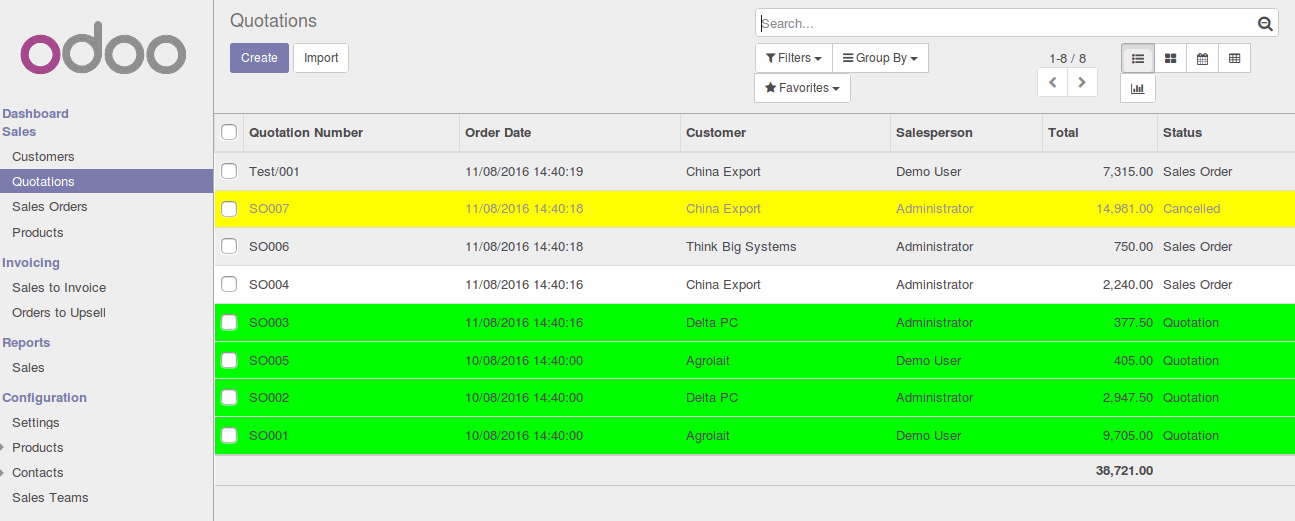Tick the checkbox for SO005
Screen dimensions: 1295x521
(x=229, y=360)
